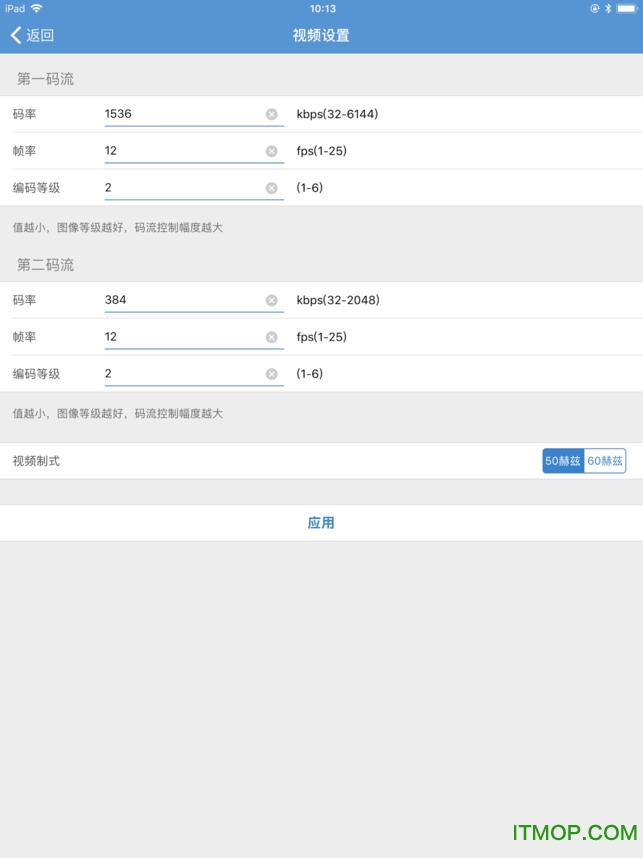
Task: Edit first stream encoding level field
Action: [180, 188]
